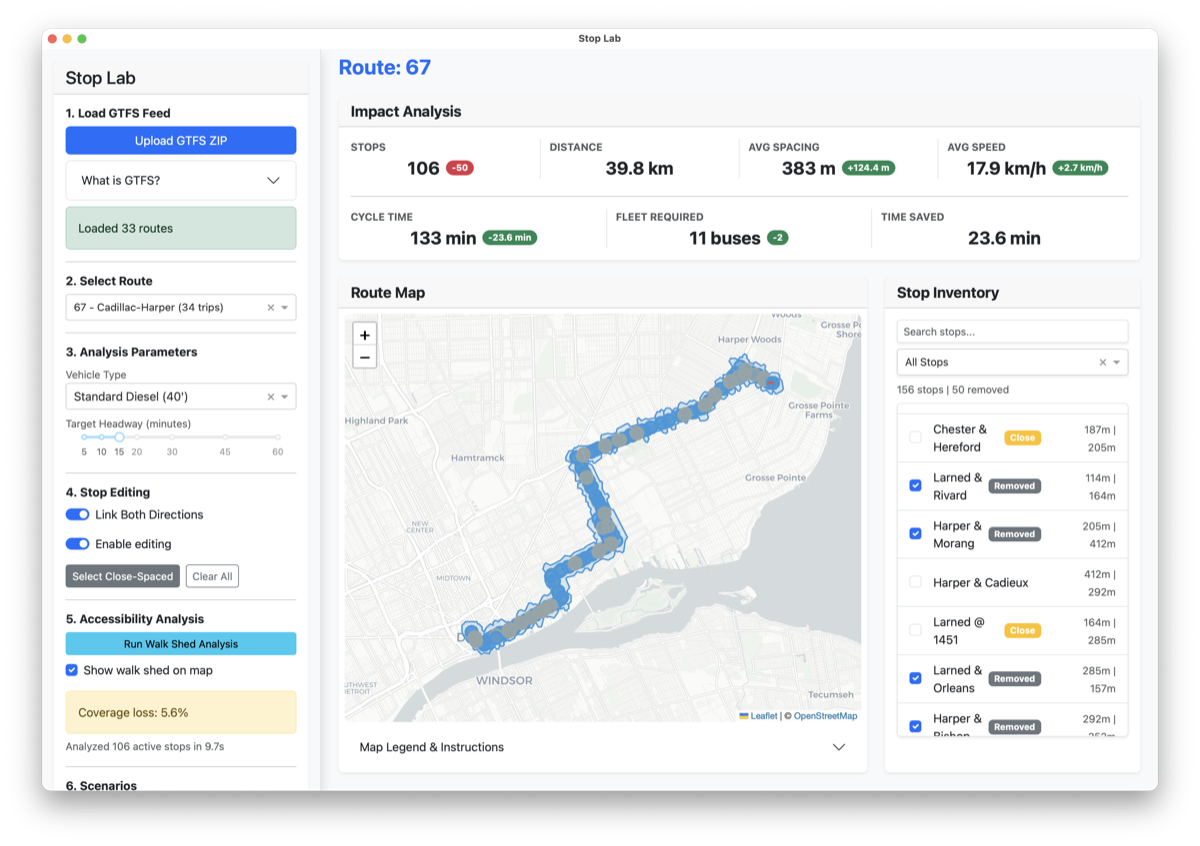1200x846 pixels.
Task: Zoom in on the route map
Action: coord(365,335)
